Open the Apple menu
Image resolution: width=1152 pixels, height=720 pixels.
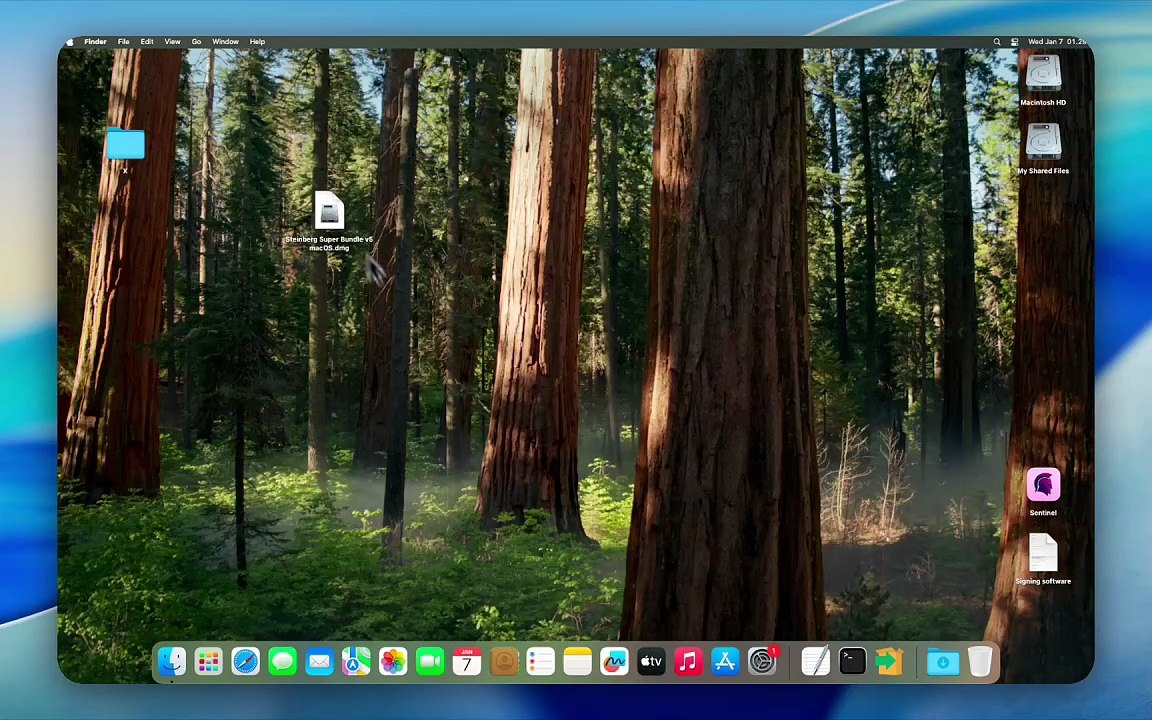point(71,42)
